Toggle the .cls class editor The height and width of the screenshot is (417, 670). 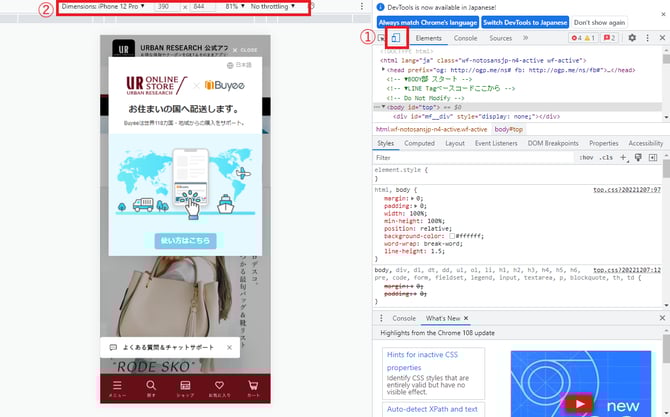605,158
